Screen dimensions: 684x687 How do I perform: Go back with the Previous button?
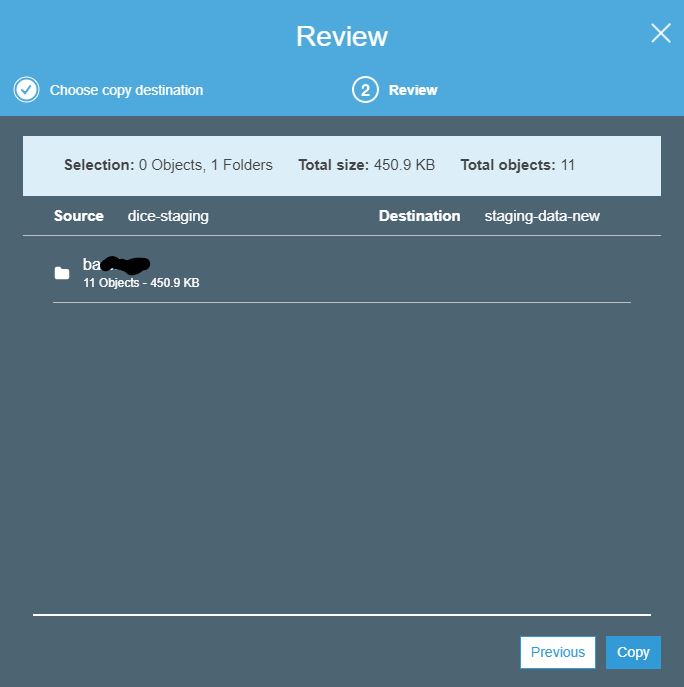[x=557, y=652]
